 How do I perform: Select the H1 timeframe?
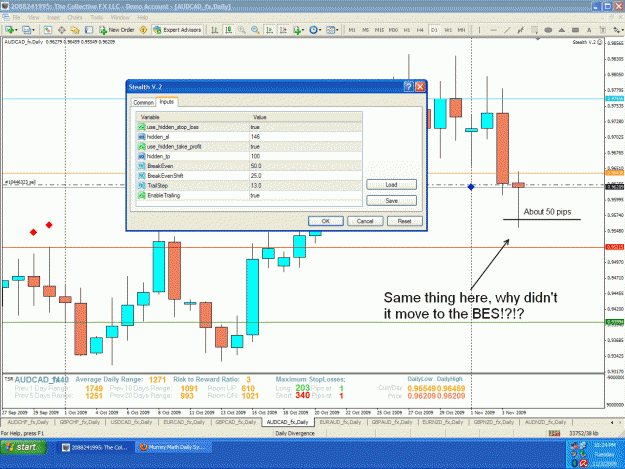(x=407, y=30)
